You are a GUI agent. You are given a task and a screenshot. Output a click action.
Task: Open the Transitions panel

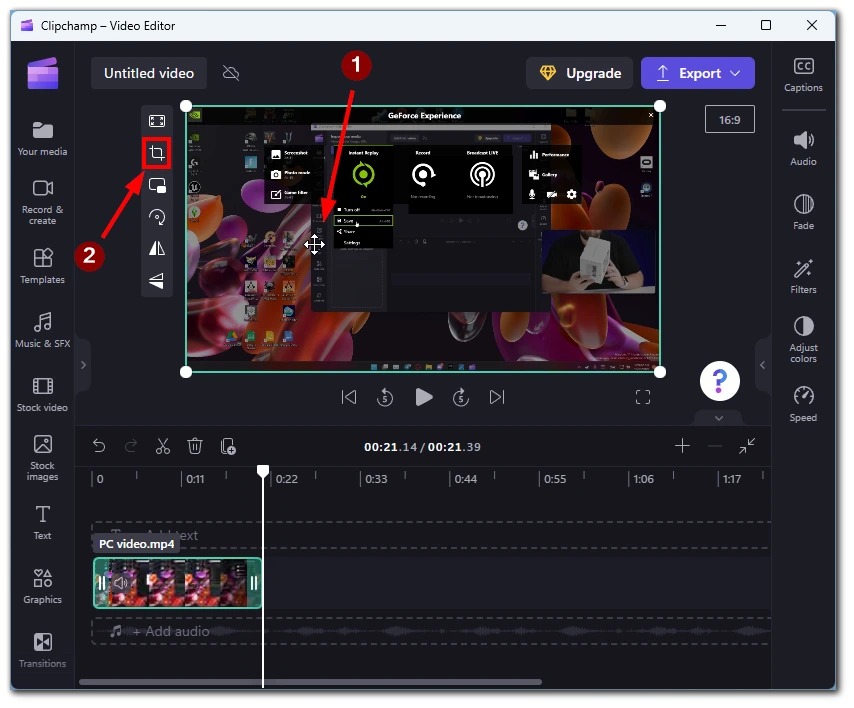click(42, 650)
